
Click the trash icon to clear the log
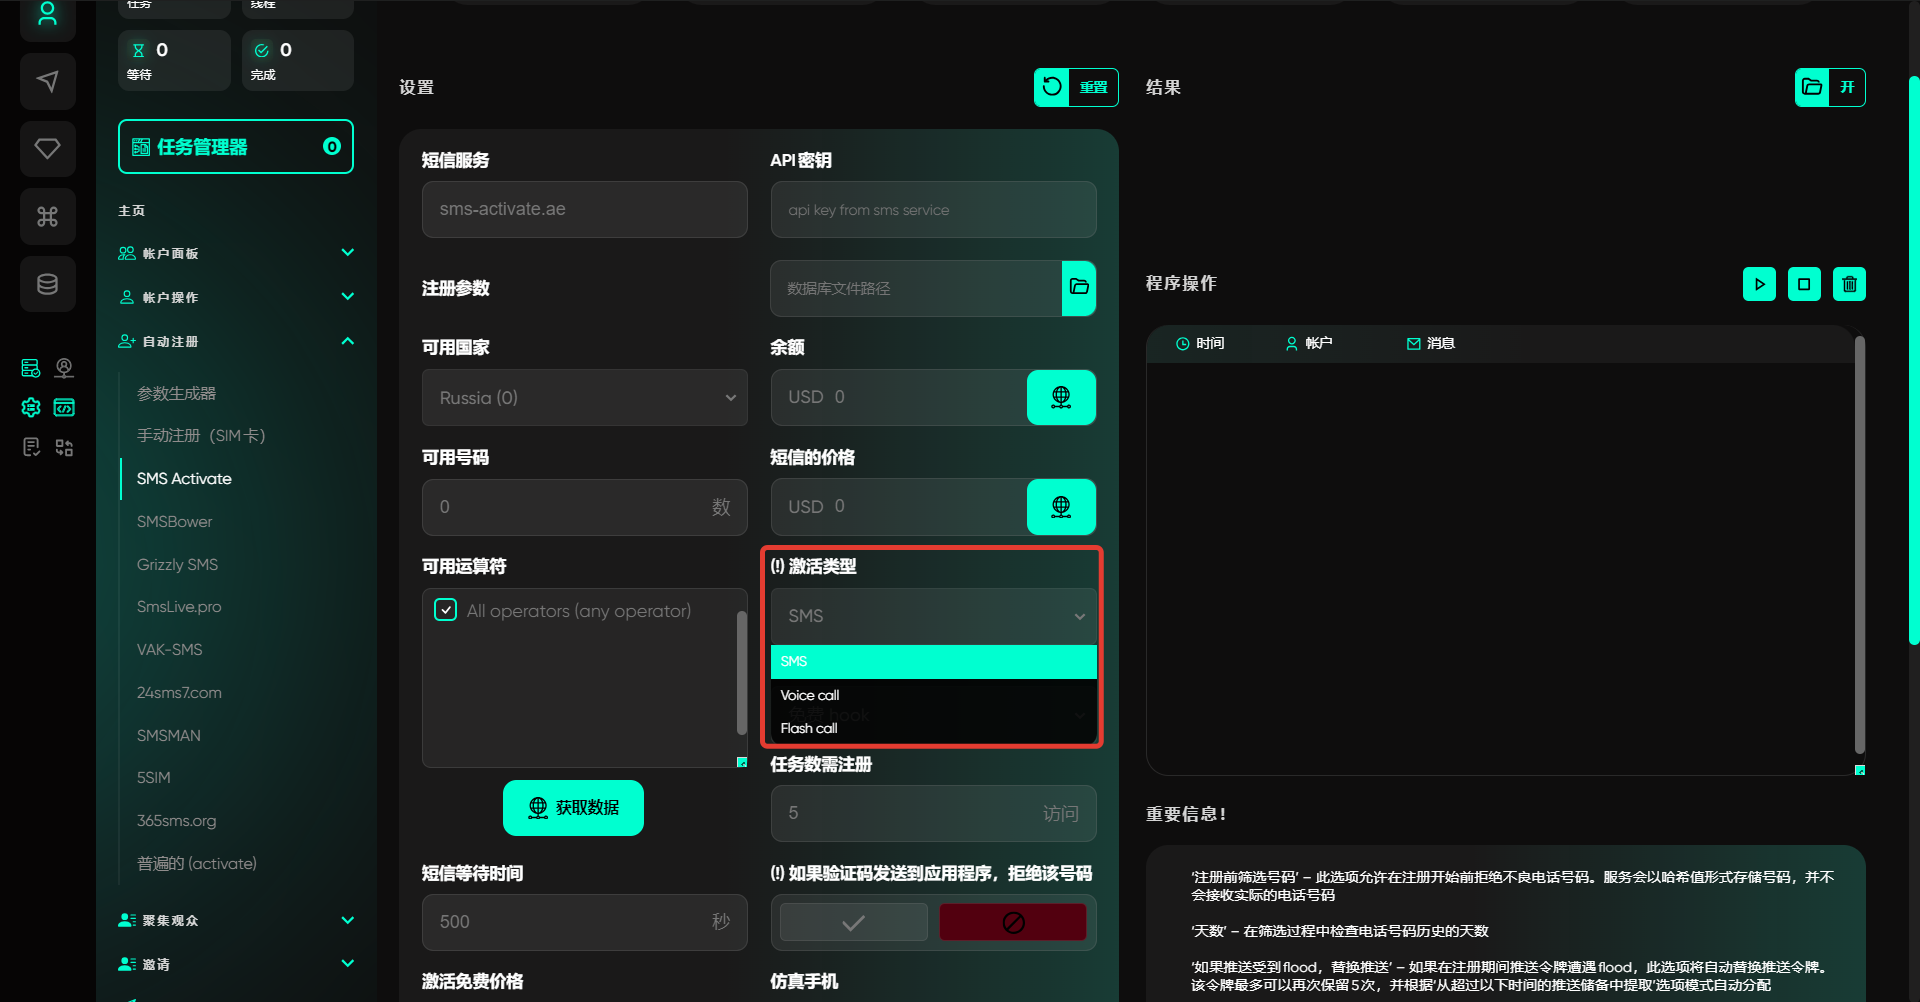pos(1849,284)
